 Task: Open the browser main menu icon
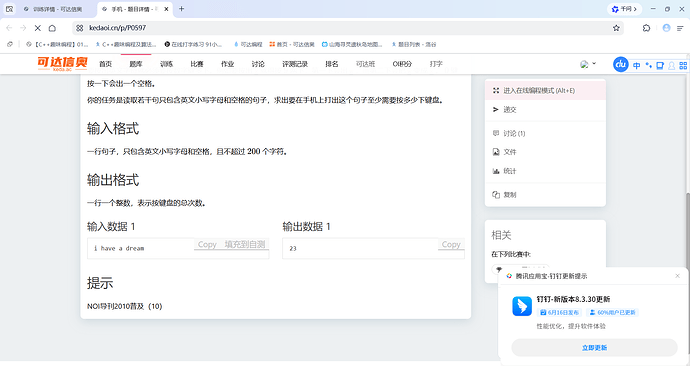pyautogui.click(x=680, y=28)
